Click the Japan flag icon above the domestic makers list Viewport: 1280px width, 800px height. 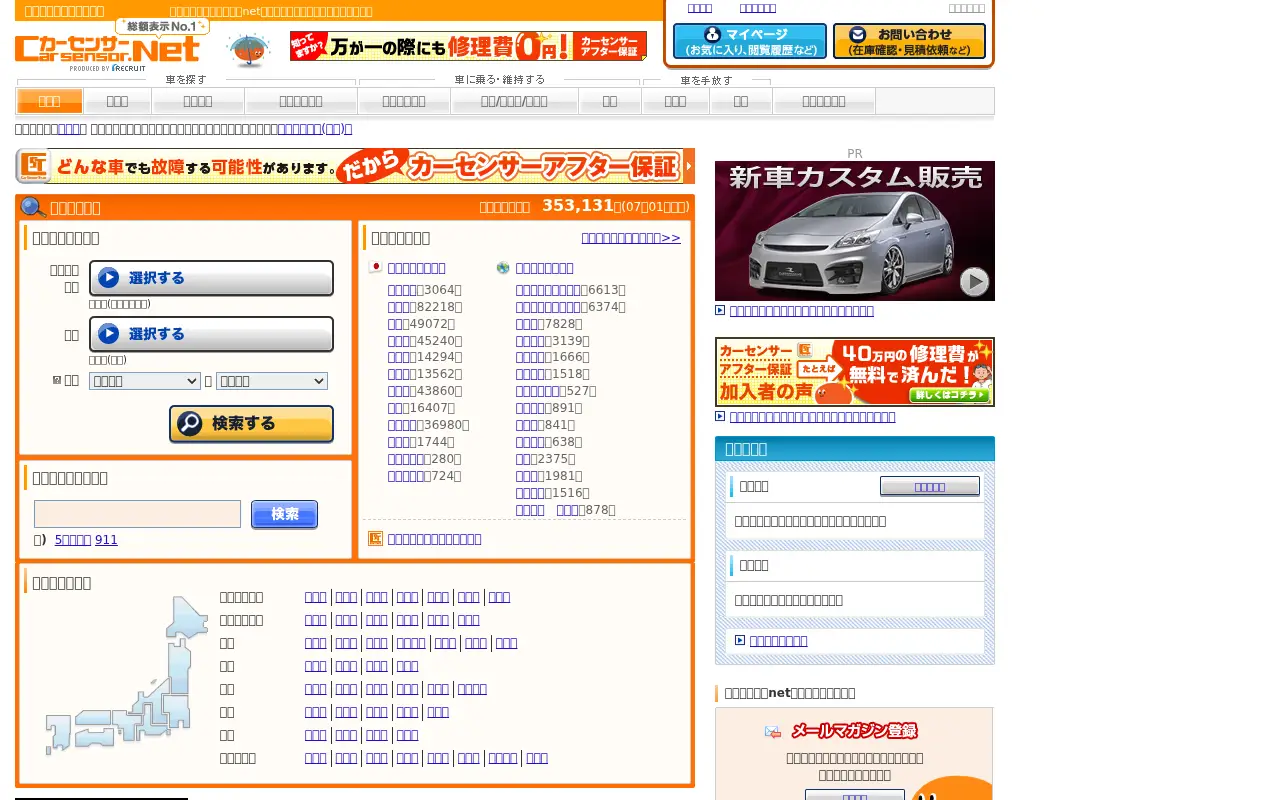[376, 267]
